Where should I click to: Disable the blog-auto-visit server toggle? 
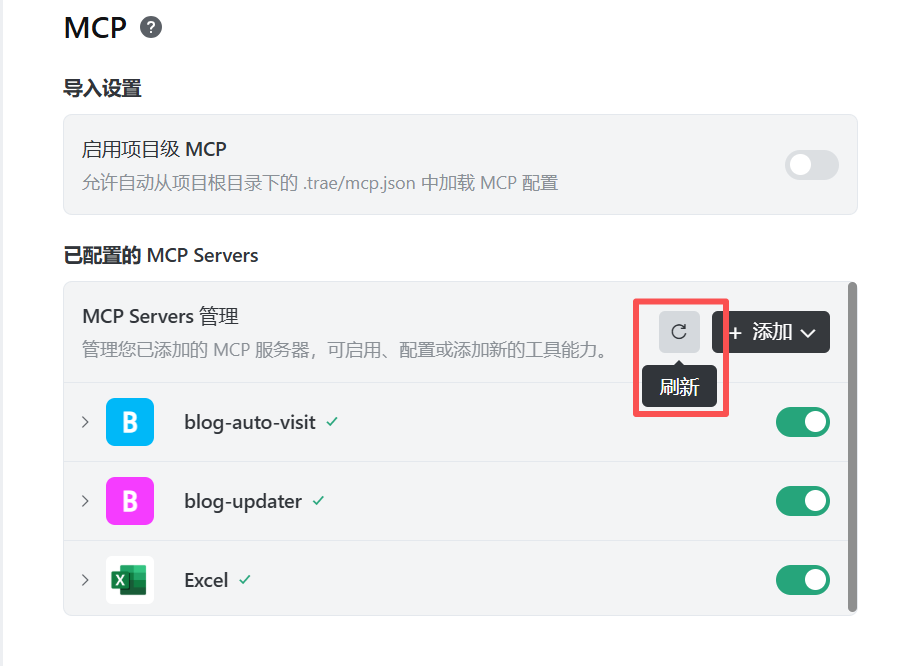click(x=803, y=422)
